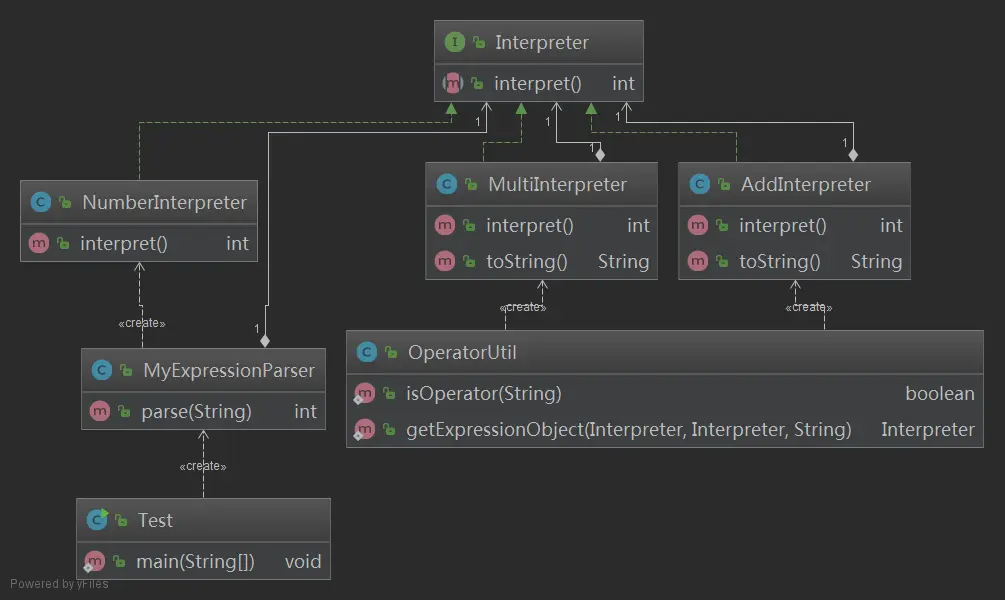Viewport: 1005px width, 600px height.
Task: Select the "main(String[])" method name
Action: tap(195, 562)
